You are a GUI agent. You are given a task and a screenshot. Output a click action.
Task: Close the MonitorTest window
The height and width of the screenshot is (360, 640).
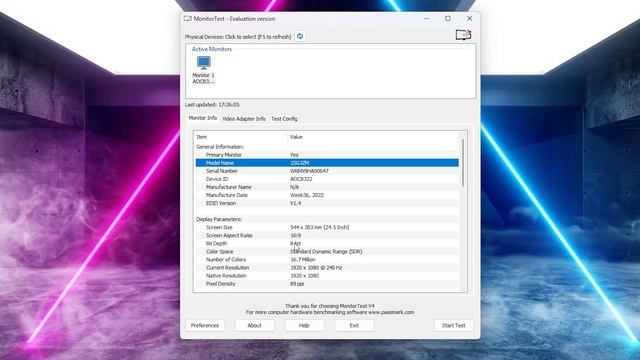tap(469, 19)
